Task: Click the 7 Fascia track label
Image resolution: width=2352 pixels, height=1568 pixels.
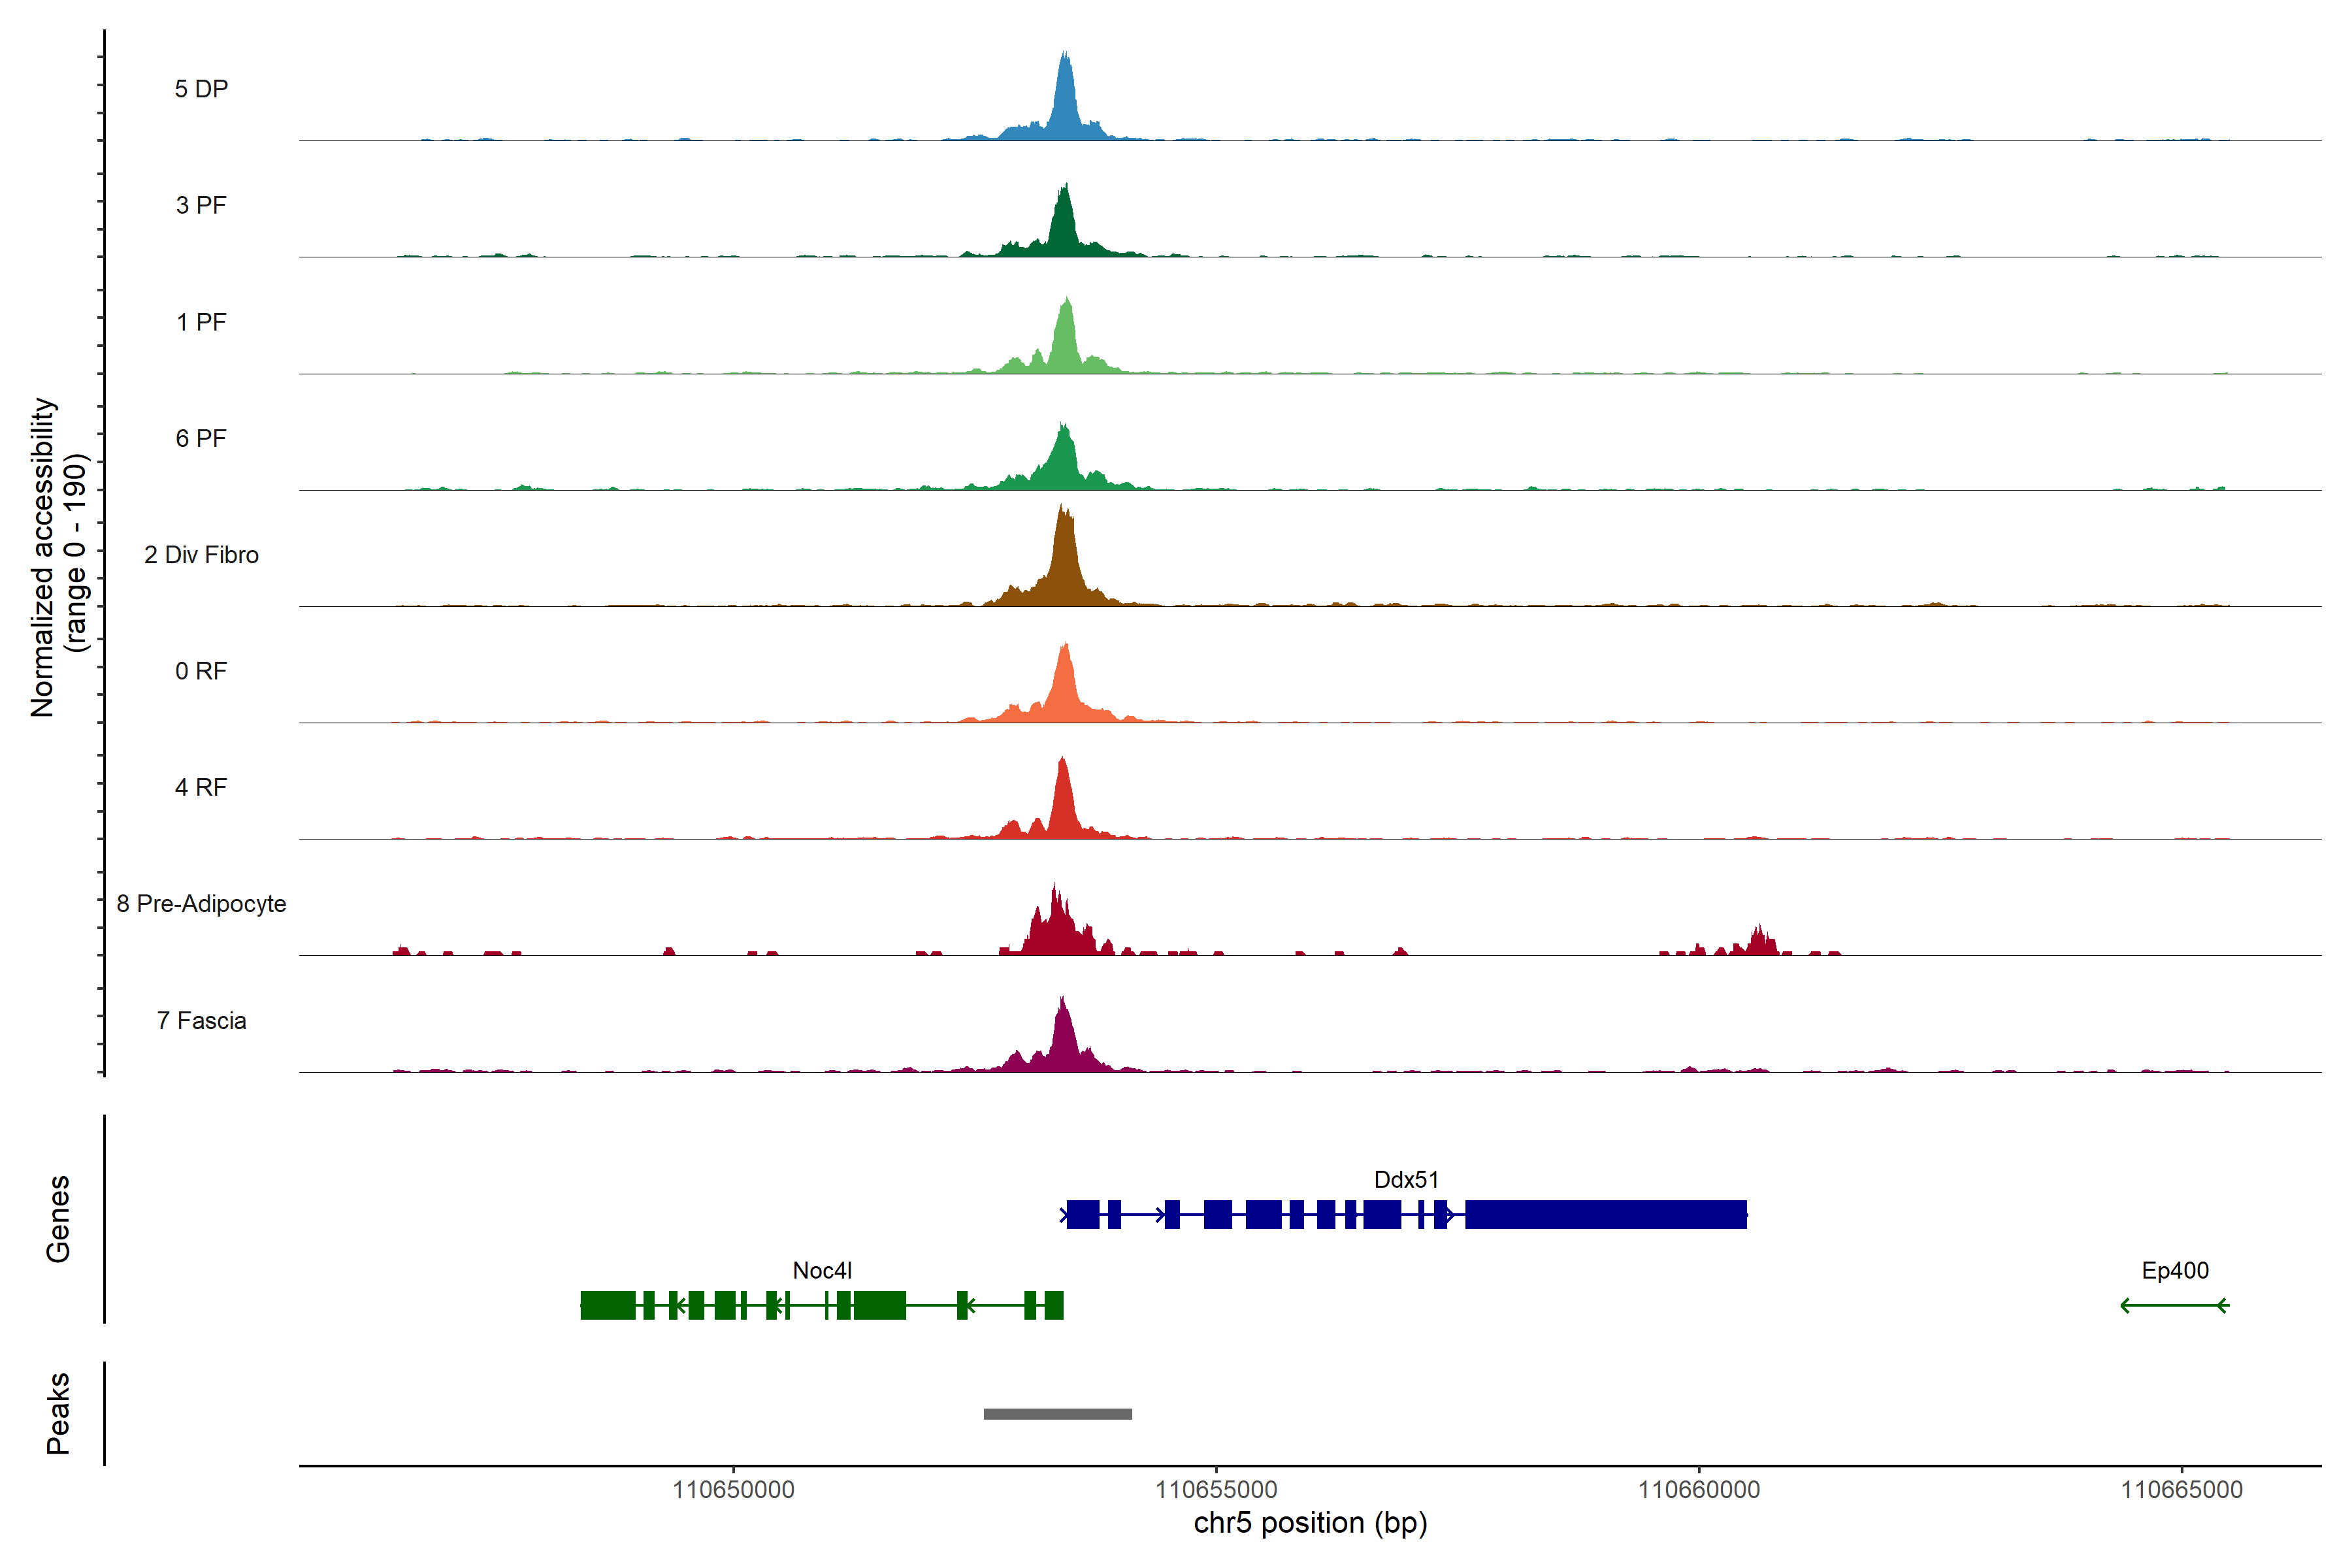Action: click(201, 1020)
